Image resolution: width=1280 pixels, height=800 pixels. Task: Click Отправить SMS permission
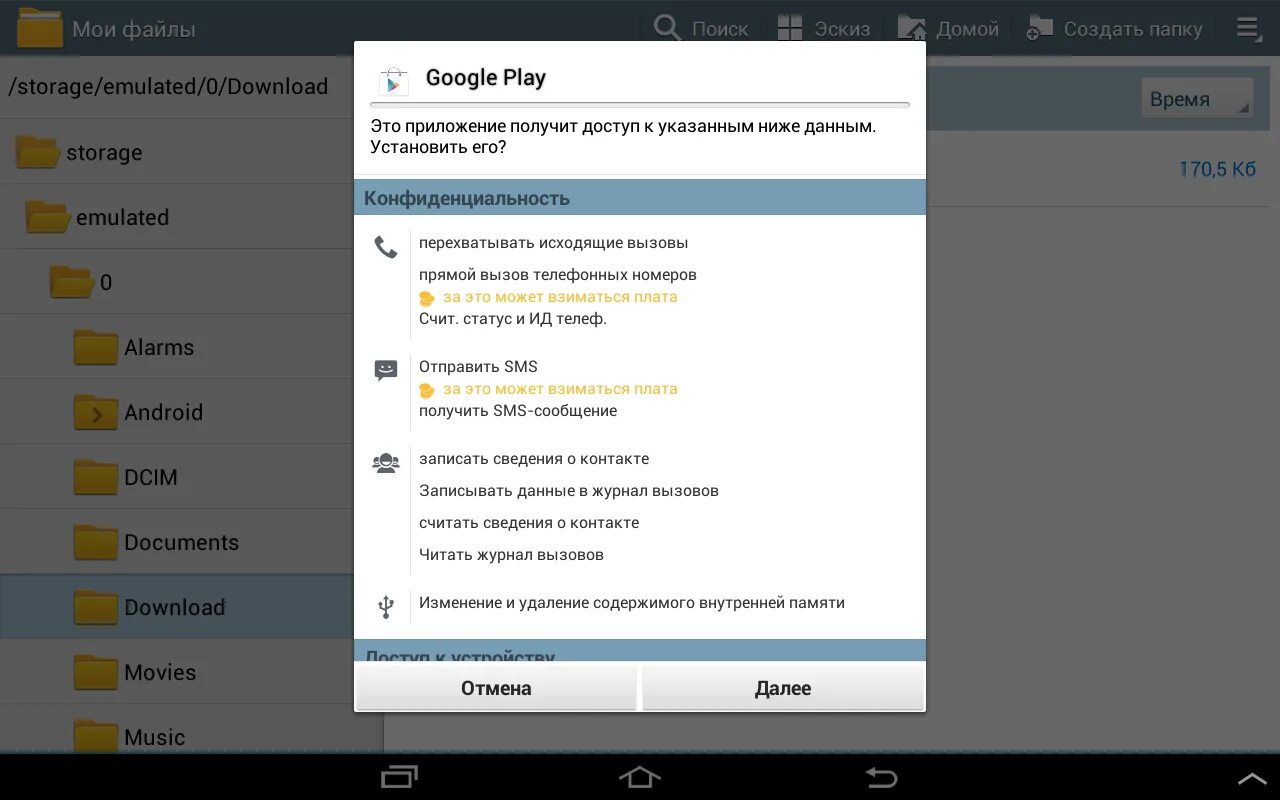pos(478,367)
